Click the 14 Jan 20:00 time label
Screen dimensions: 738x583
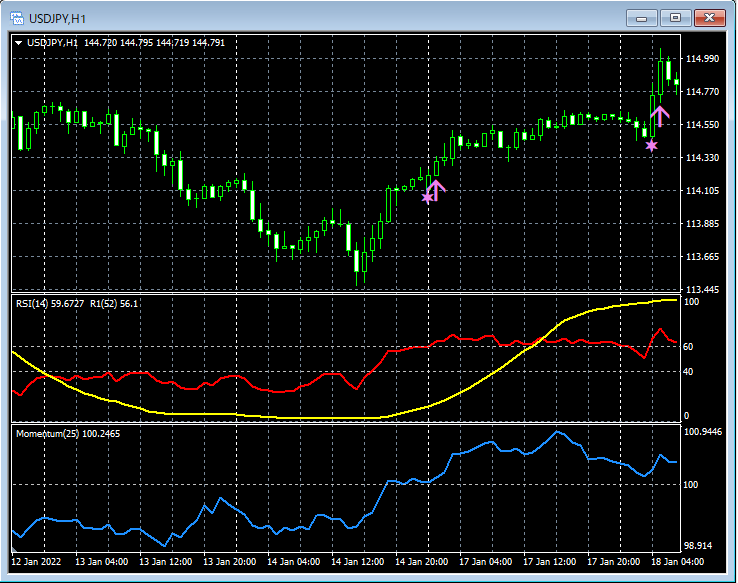(421, 562)
